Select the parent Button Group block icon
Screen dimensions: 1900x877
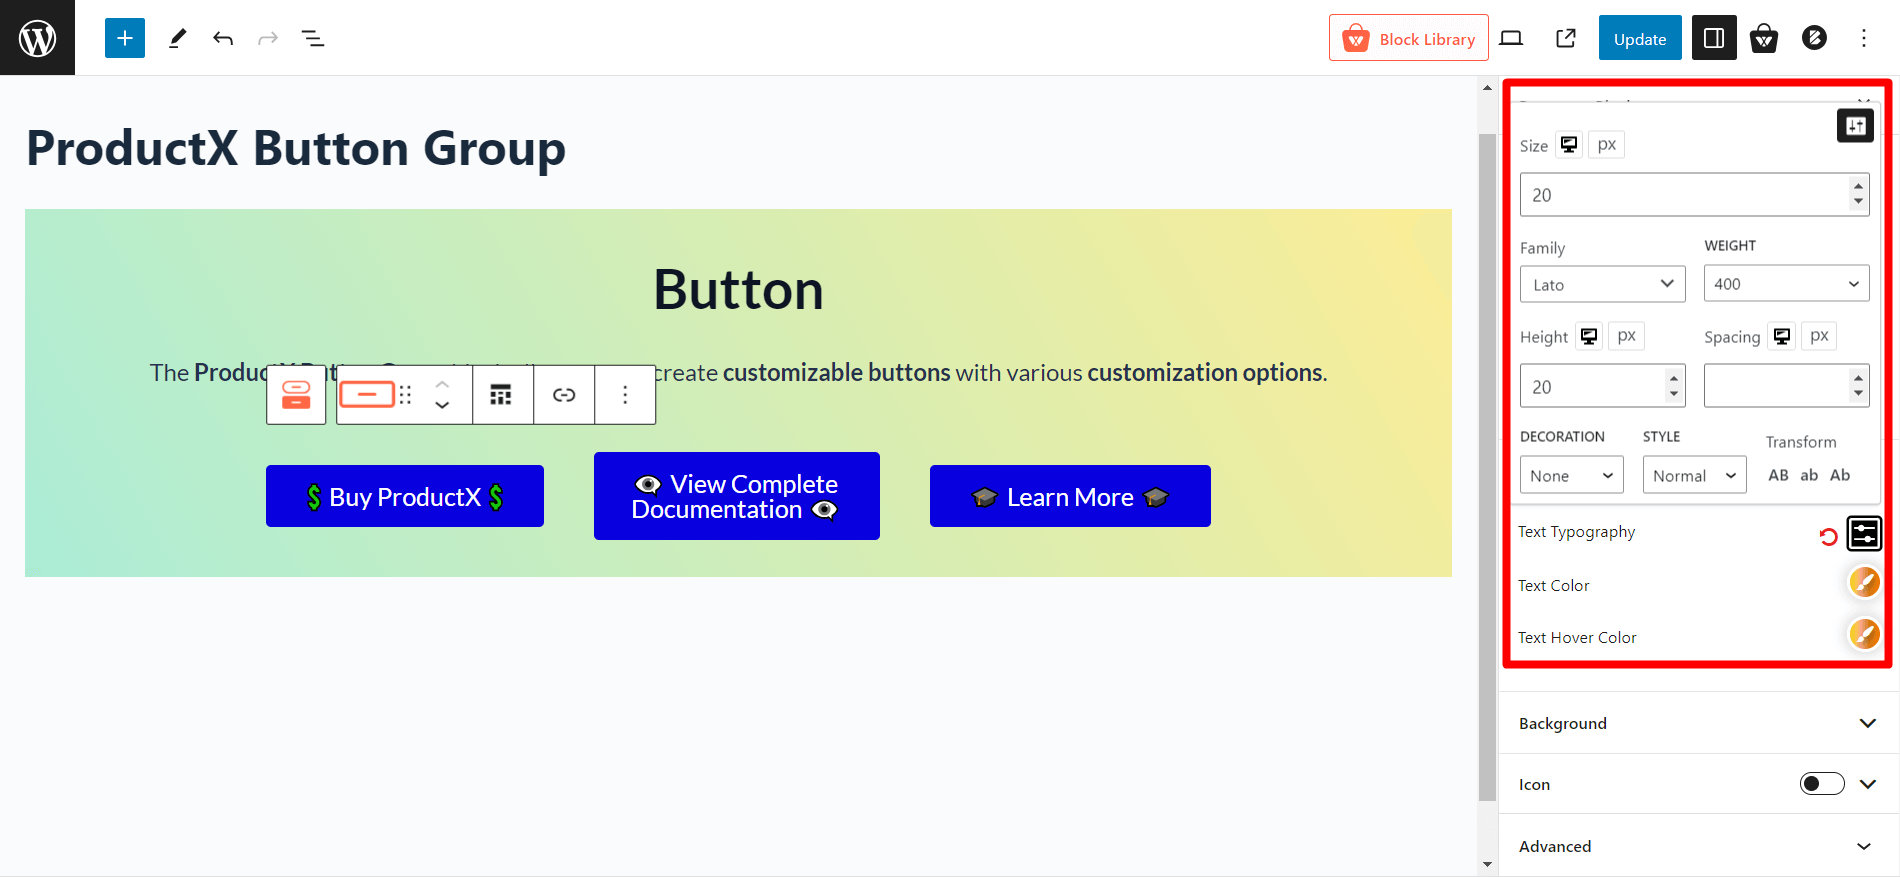point(296,394)
